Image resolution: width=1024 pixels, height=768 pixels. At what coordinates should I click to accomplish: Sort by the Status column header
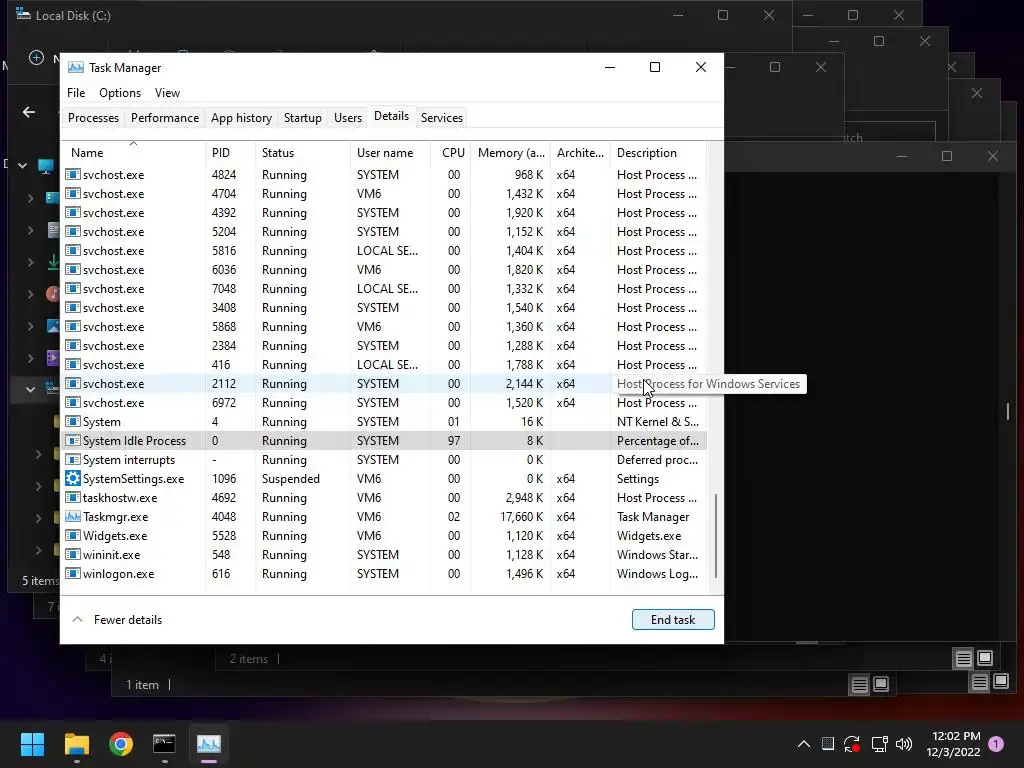(302, 152)
